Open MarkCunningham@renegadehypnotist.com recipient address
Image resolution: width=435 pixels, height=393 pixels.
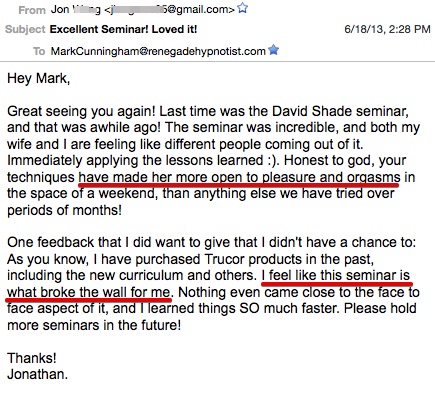click(158, 51)
